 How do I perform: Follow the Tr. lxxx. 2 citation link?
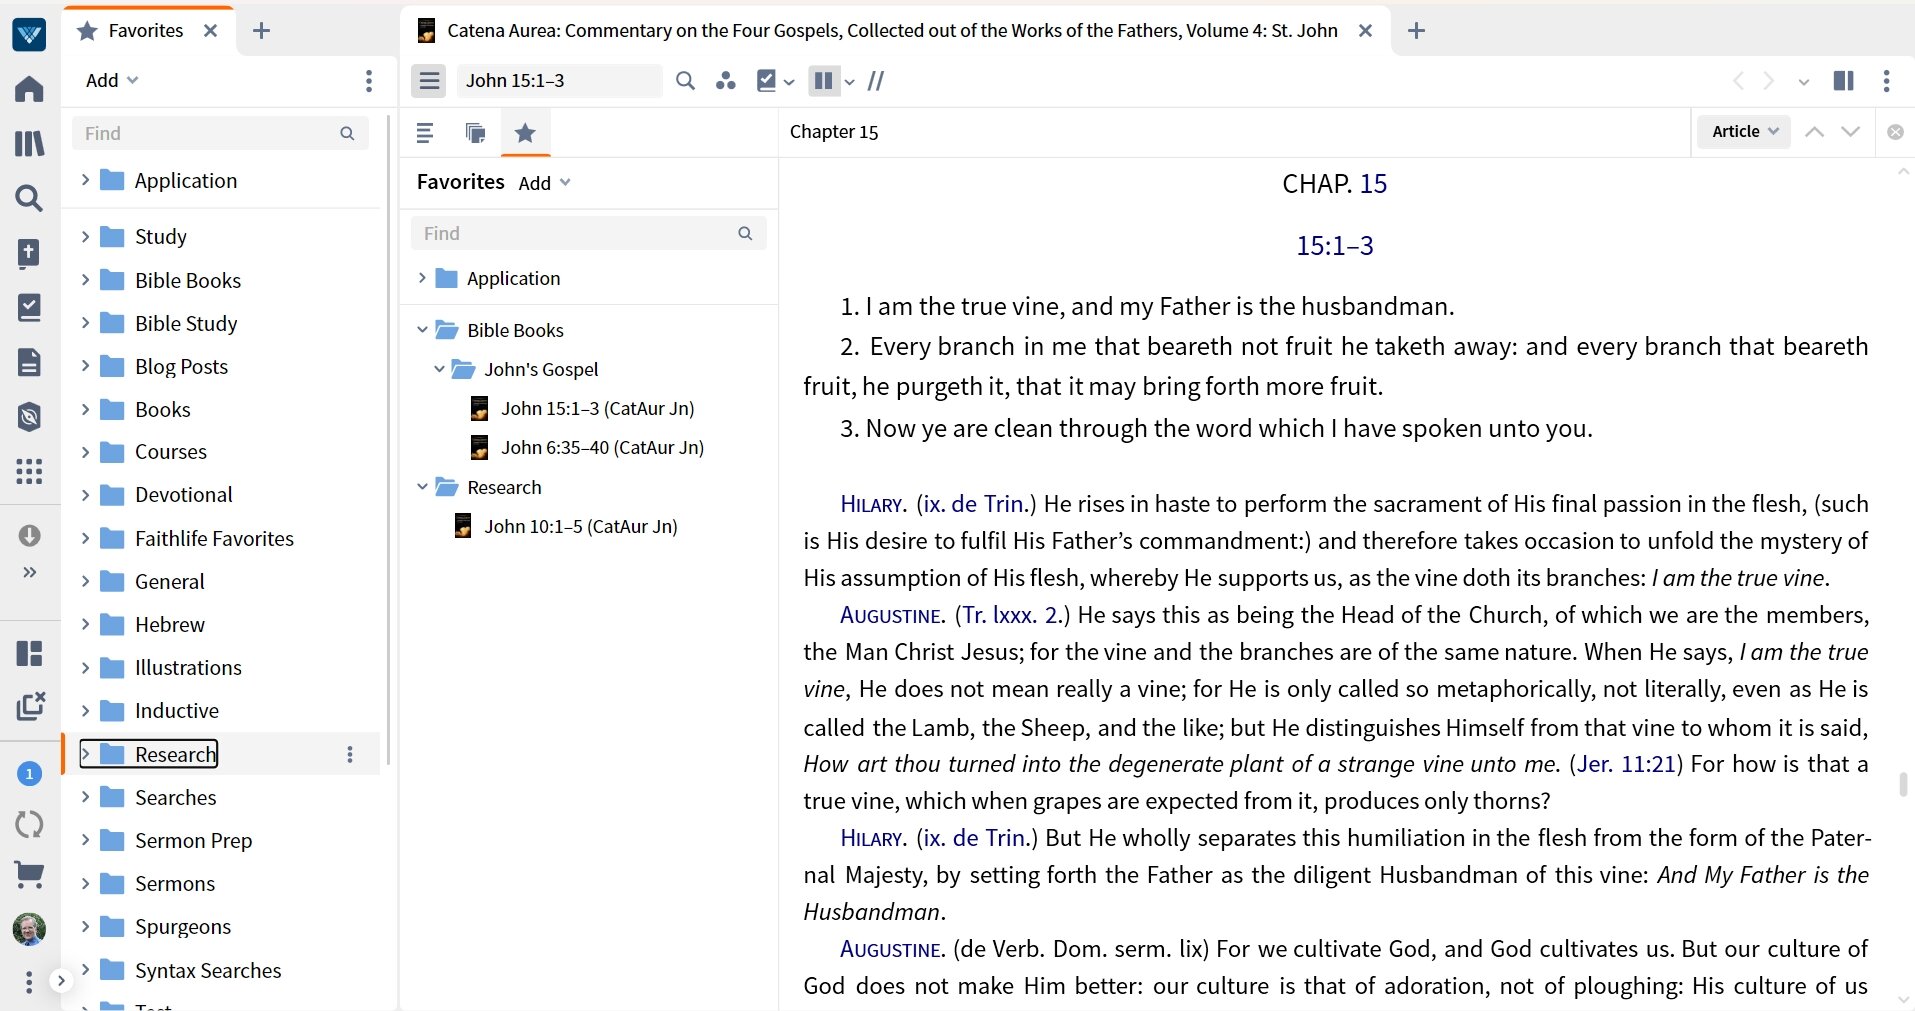(x=1012, y=615)
